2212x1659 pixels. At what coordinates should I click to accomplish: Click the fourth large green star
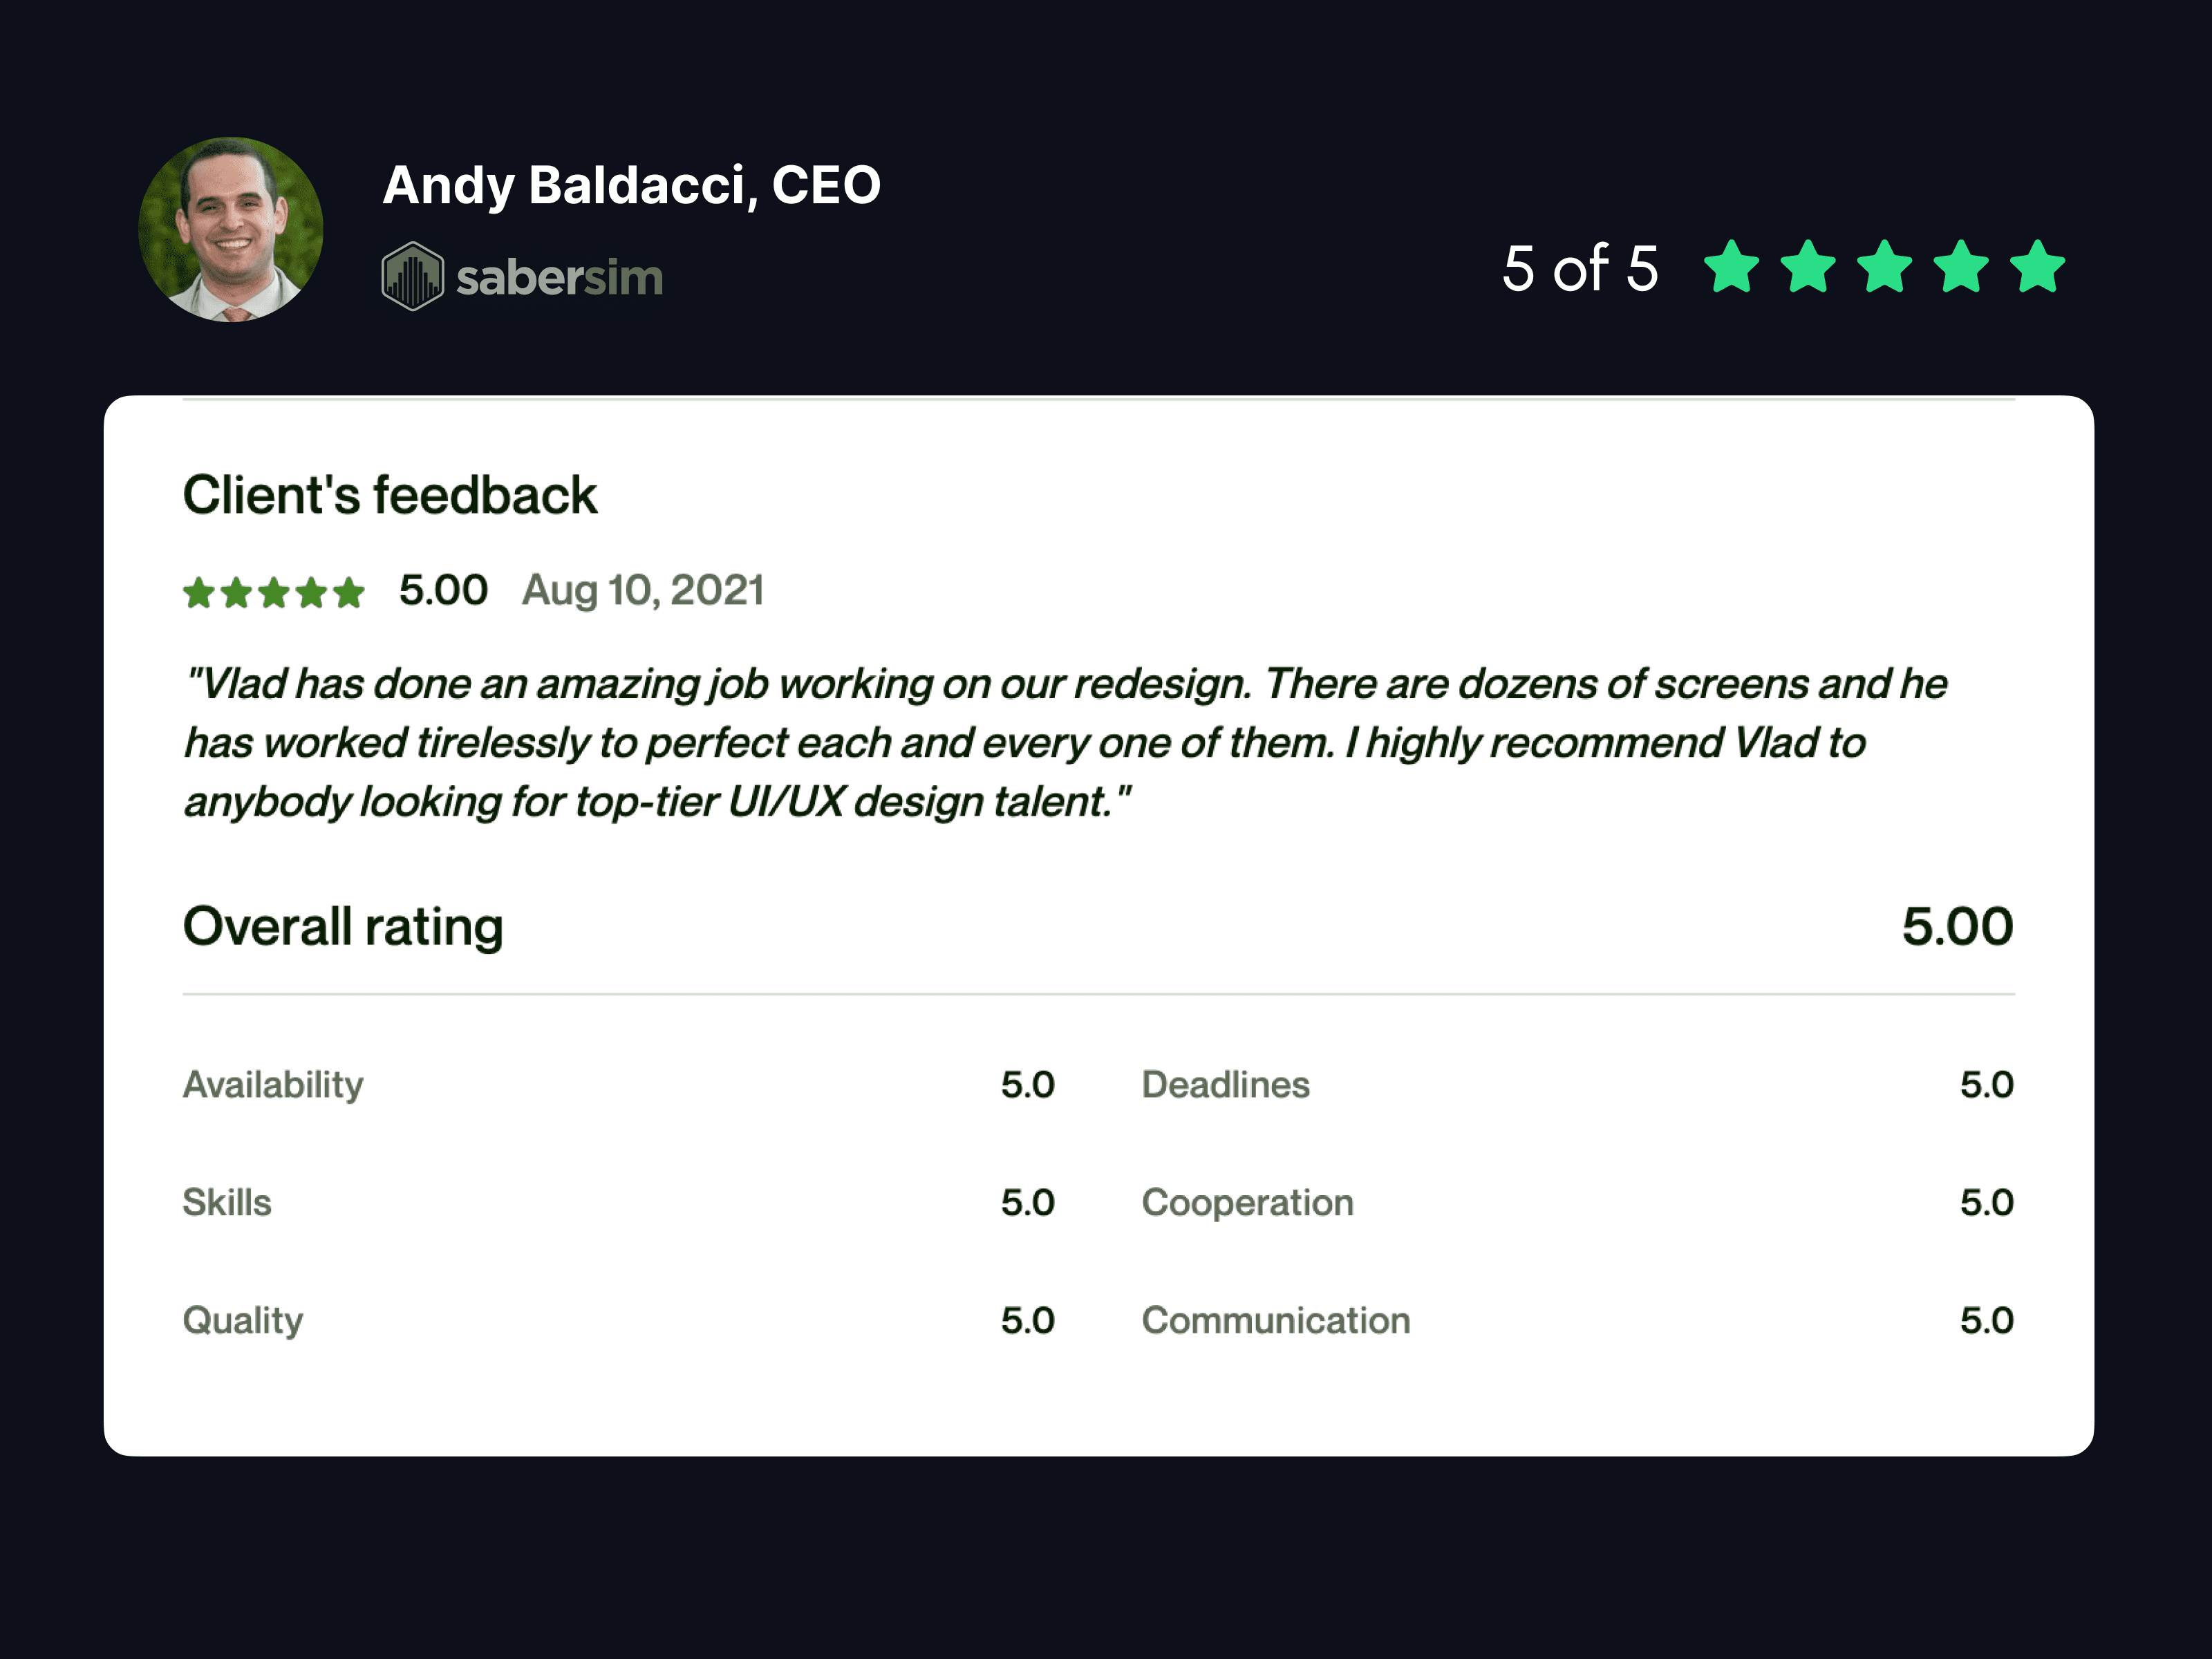click(1961, 267)
